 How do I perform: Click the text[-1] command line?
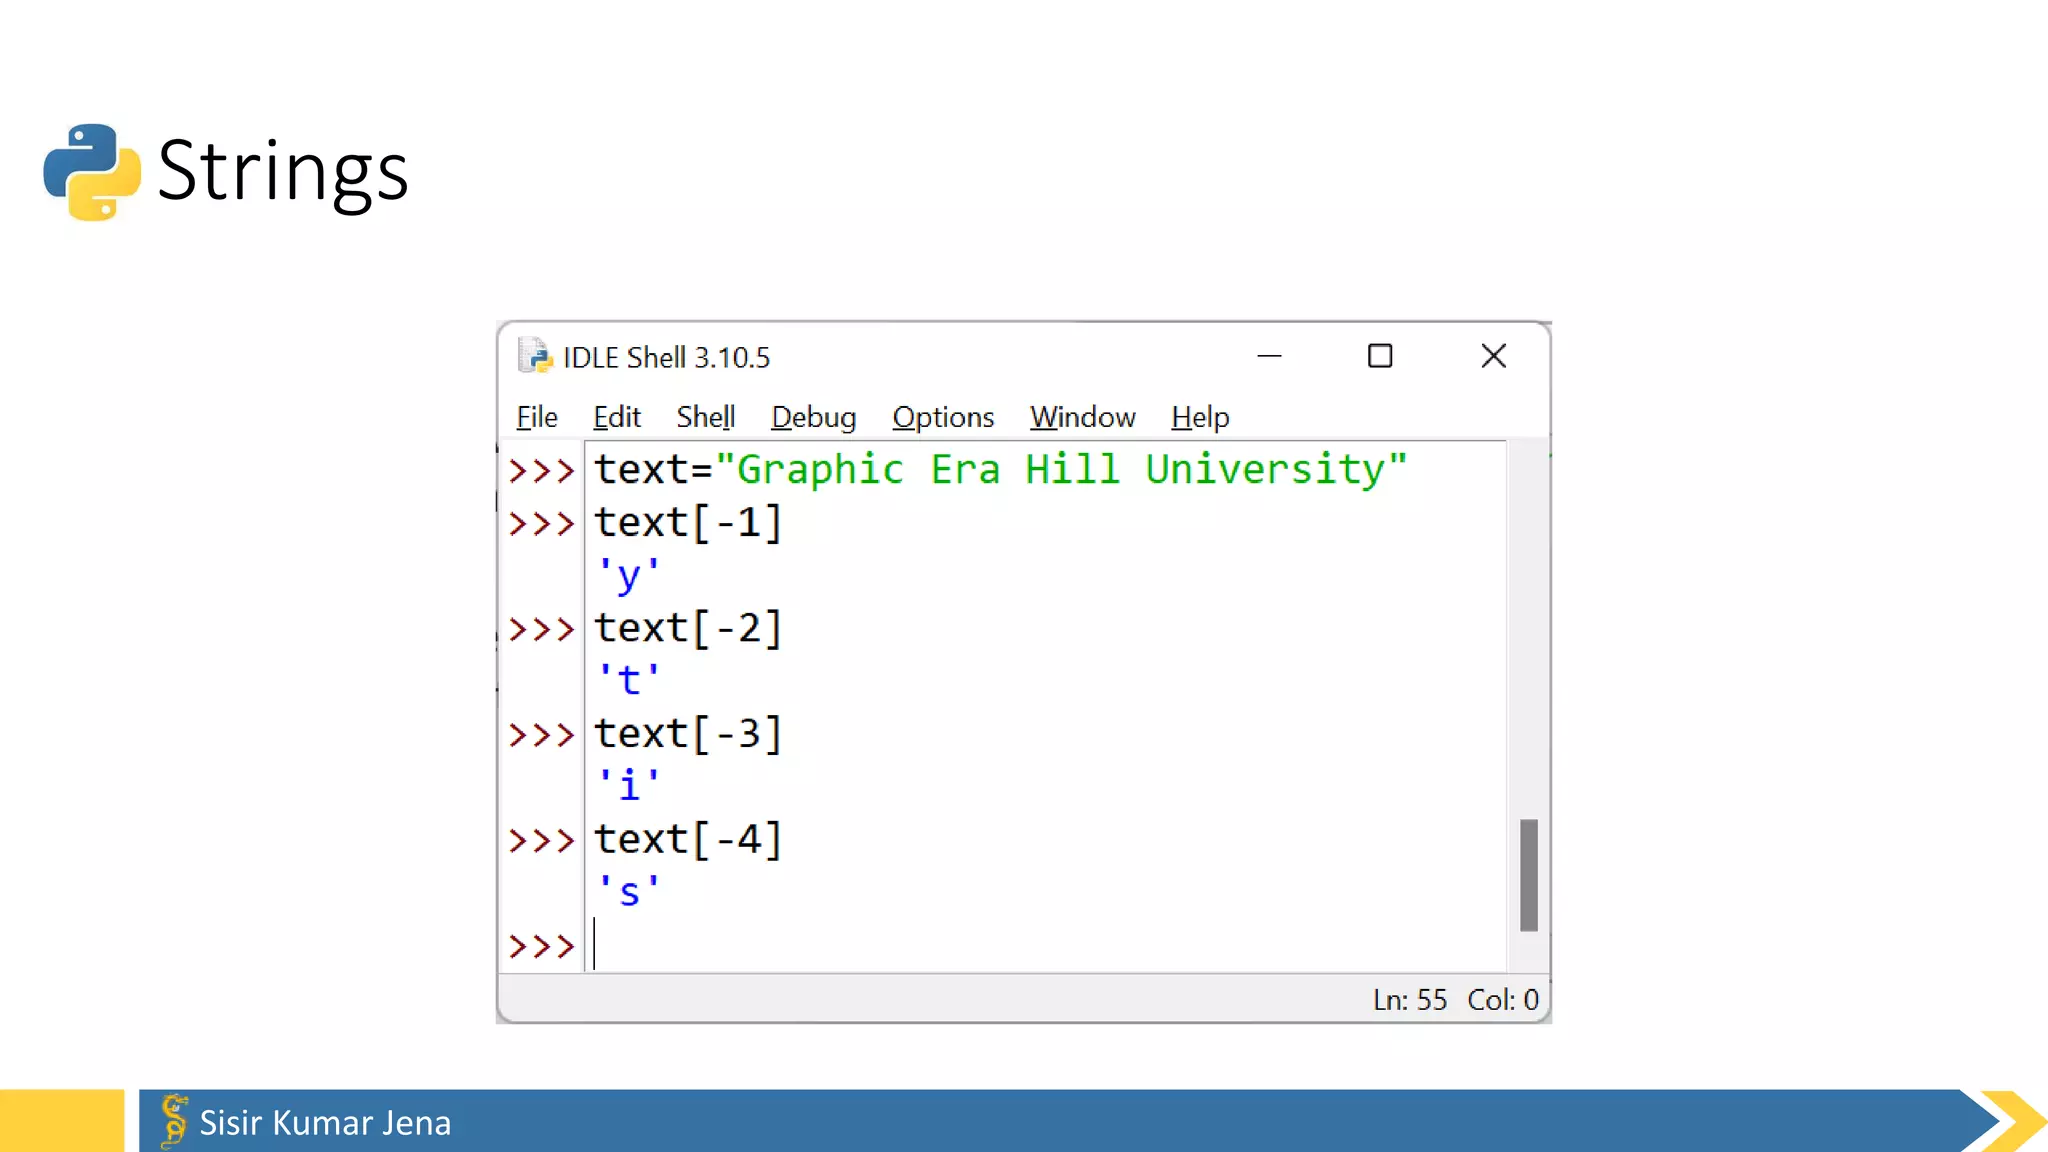click(688, 523)
